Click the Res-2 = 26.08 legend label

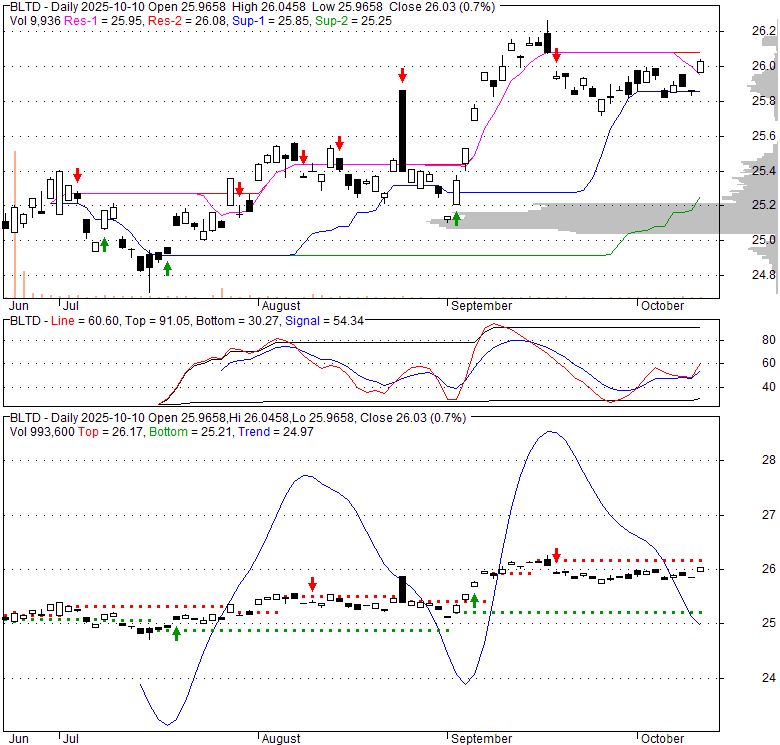click(188, 21)
